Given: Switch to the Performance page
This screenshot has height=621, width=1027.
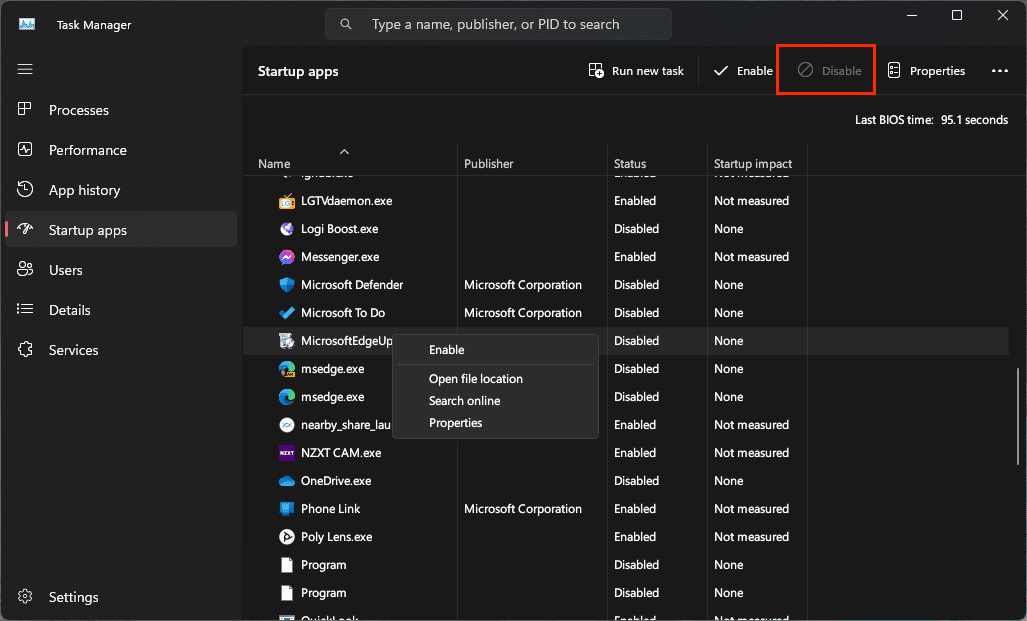Looking at the screenshot, I should point(121,150).
